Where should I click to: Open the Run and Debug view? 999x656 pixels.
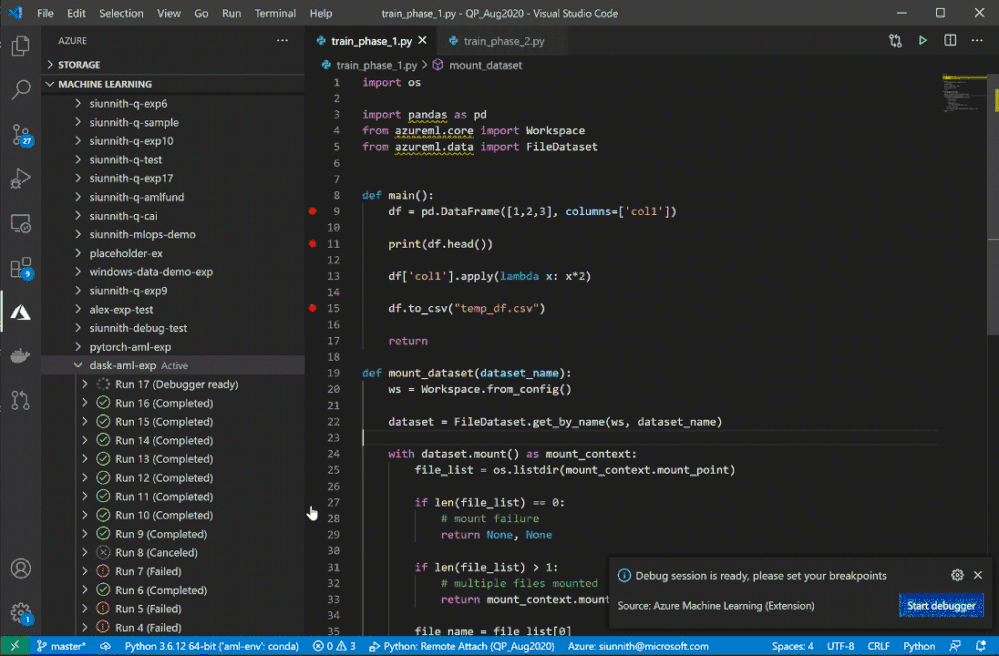coord(20,179)
